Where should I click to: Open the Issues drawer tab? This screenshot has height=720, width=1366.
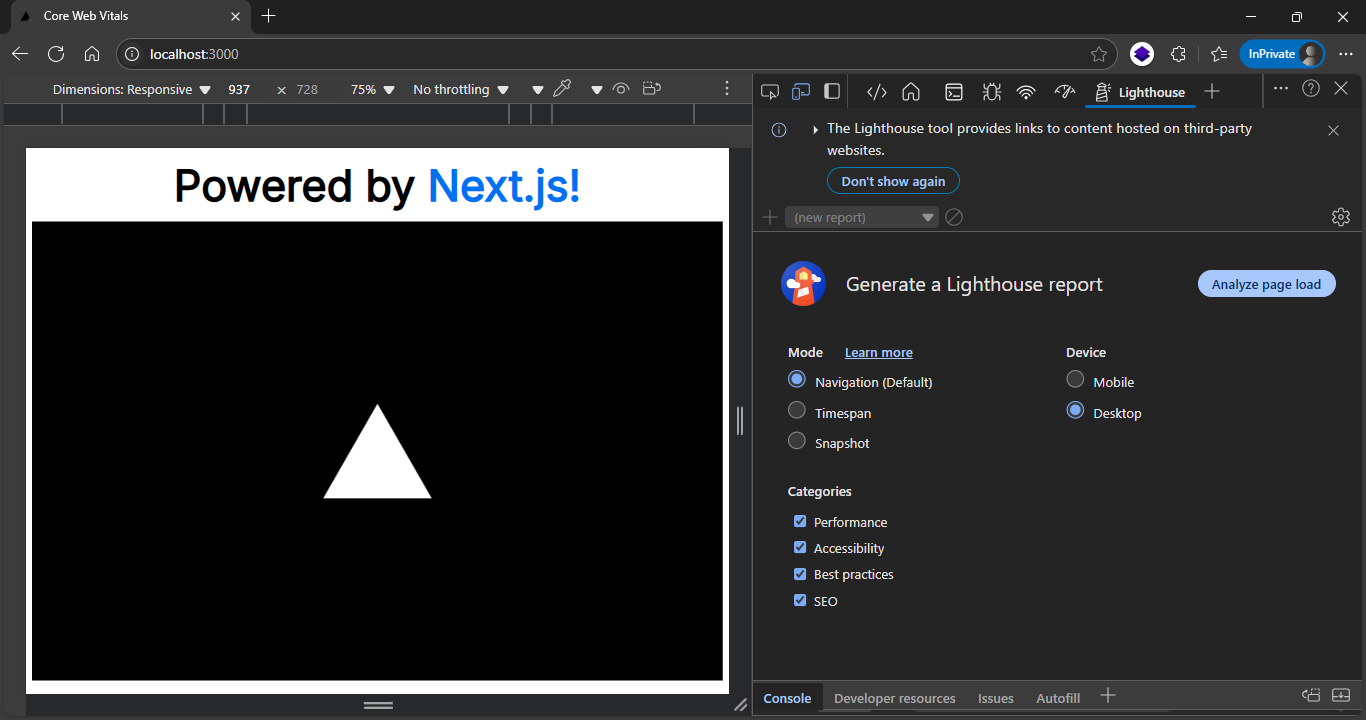point(995,698)
